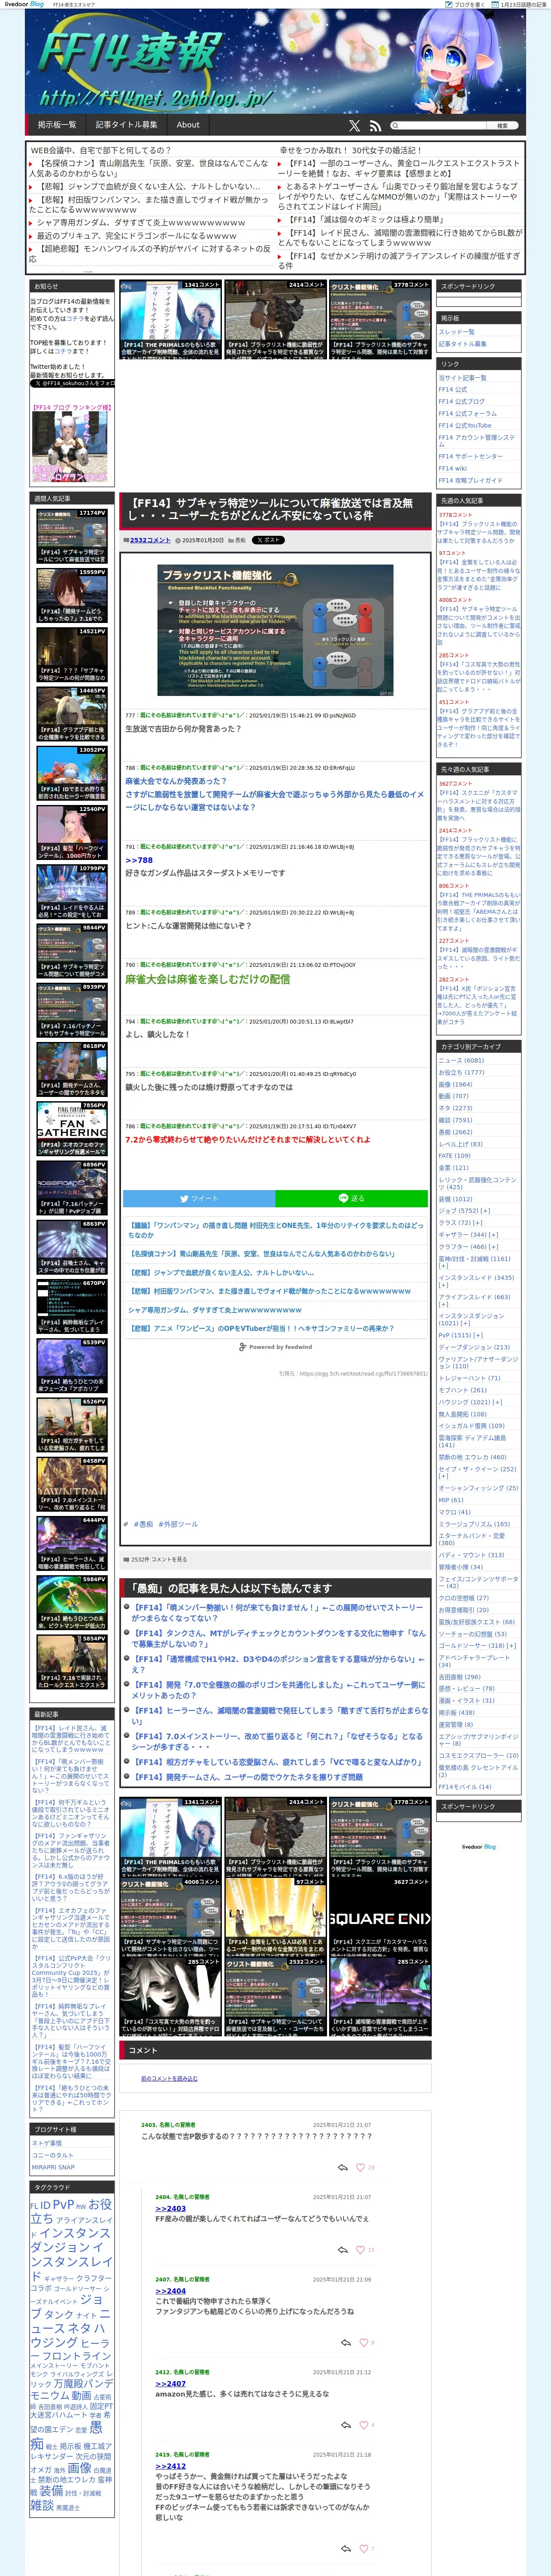Click the >>2403 anchor in comment 2404

pyautogui.click(x=170, y=2208)
